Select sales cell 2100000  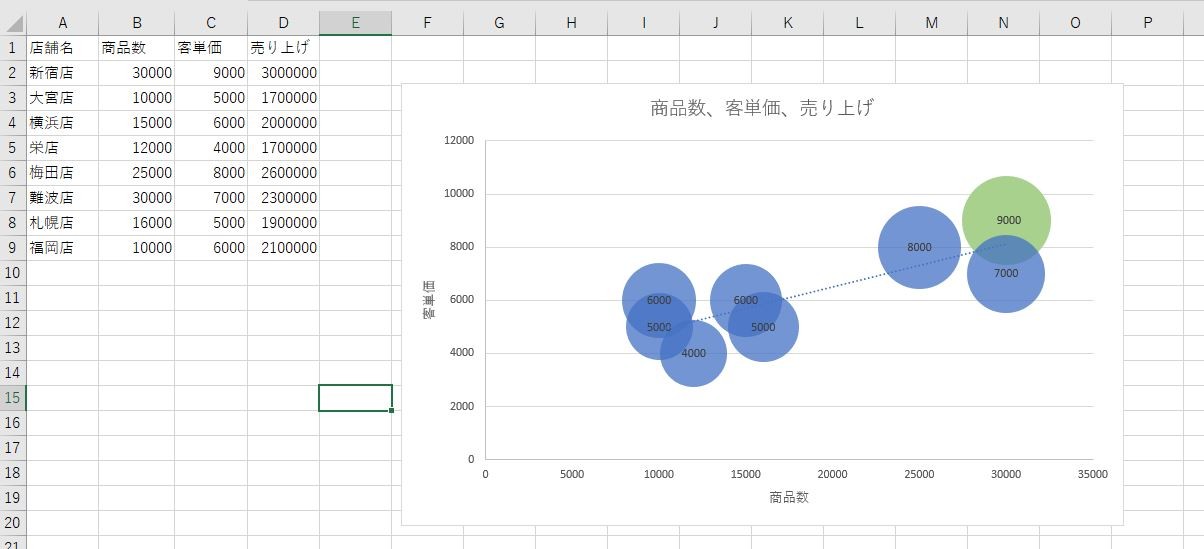(x=283, y=248)
